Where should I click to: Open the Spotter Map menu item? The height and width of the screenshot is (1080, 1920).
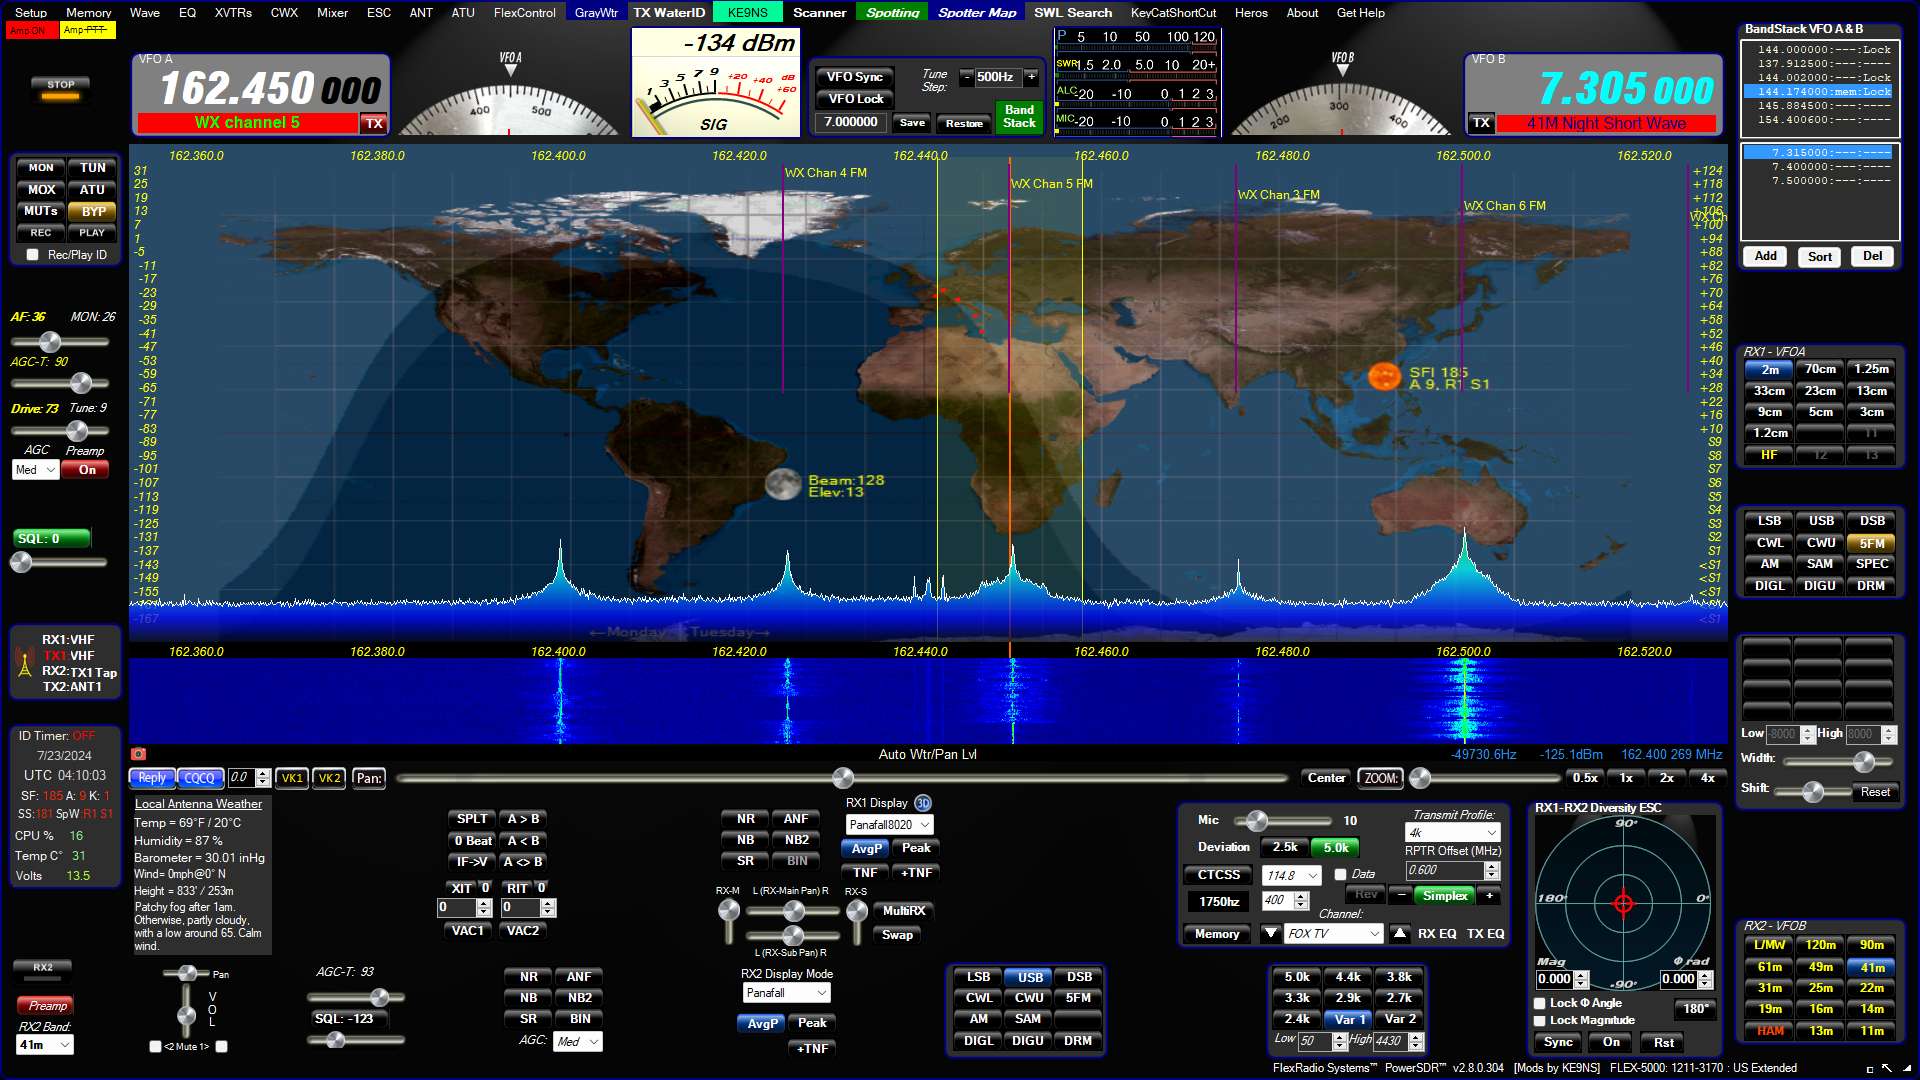click(977, 12)
